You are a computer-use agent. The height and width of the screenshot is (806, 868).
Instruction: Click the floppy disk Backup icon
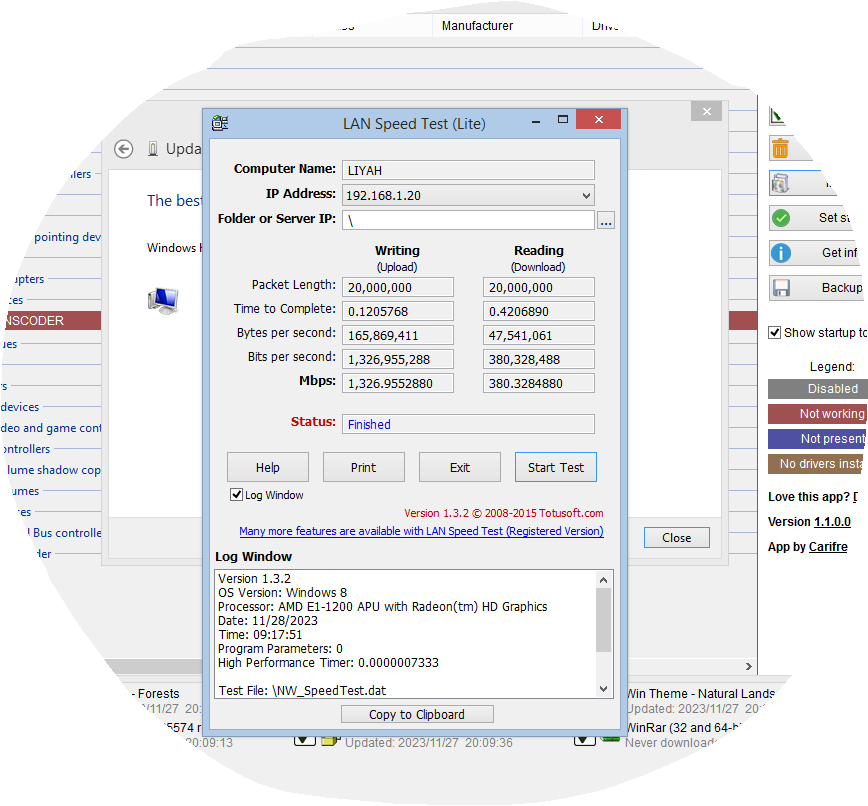tap(781, 288)
